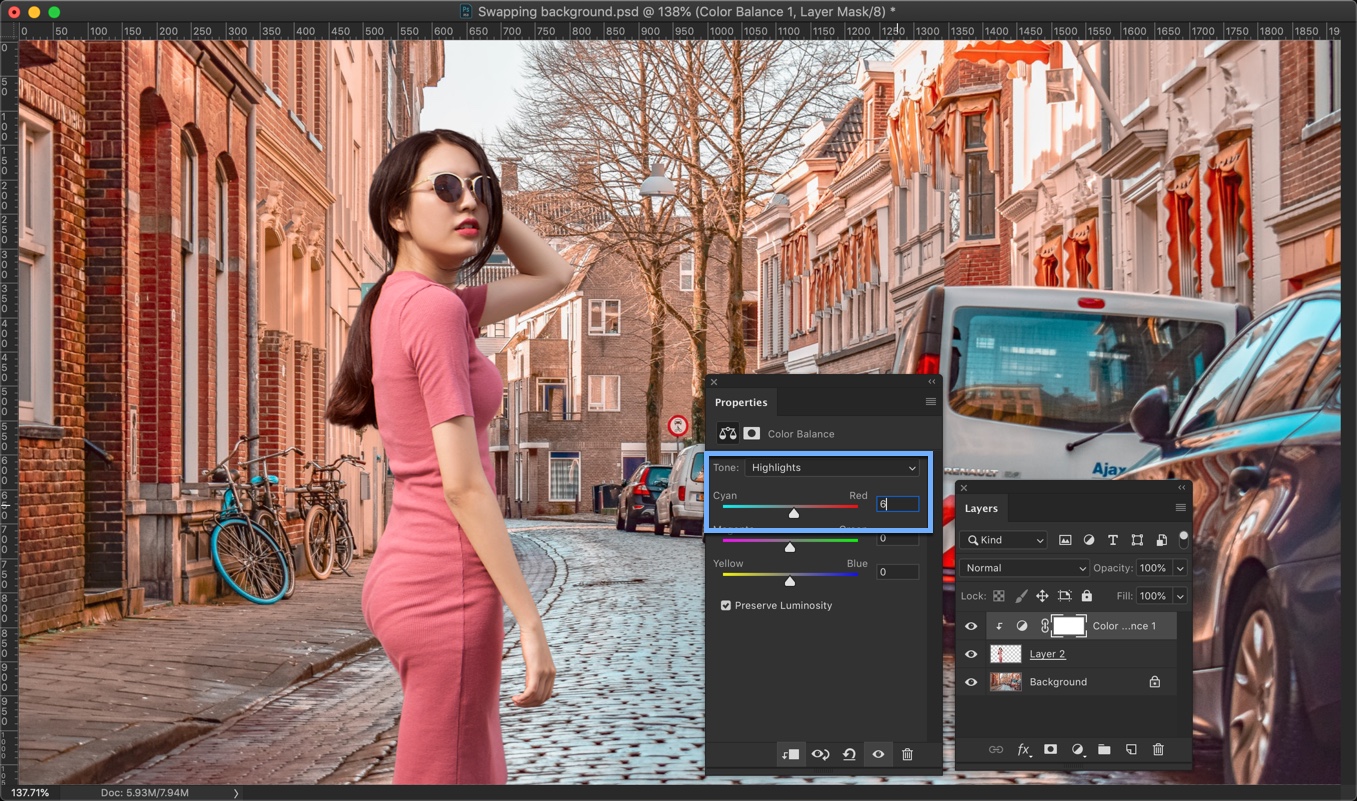Add a layer style with fx button
The width and height of the screenshot is (1357, 801).
1024,749
